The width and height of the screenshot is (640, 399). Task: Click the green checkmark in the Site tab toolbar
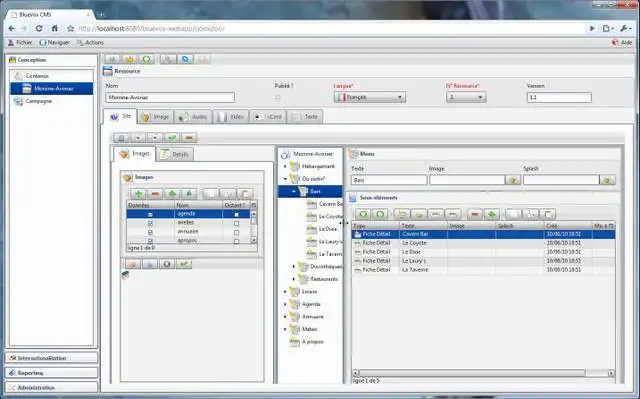point(172,137)
